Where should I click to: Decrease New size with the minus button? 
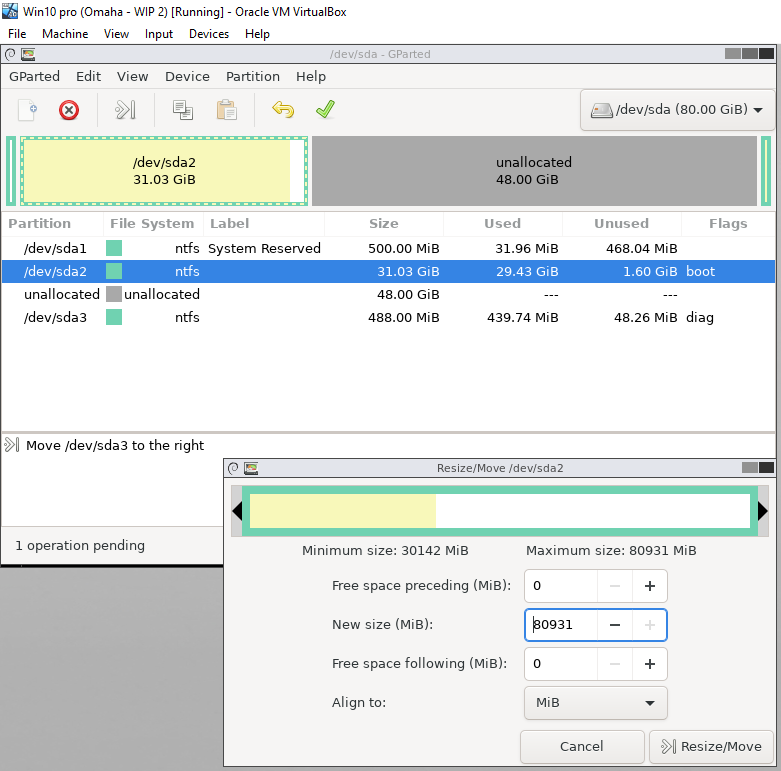(x=615, y=625)
